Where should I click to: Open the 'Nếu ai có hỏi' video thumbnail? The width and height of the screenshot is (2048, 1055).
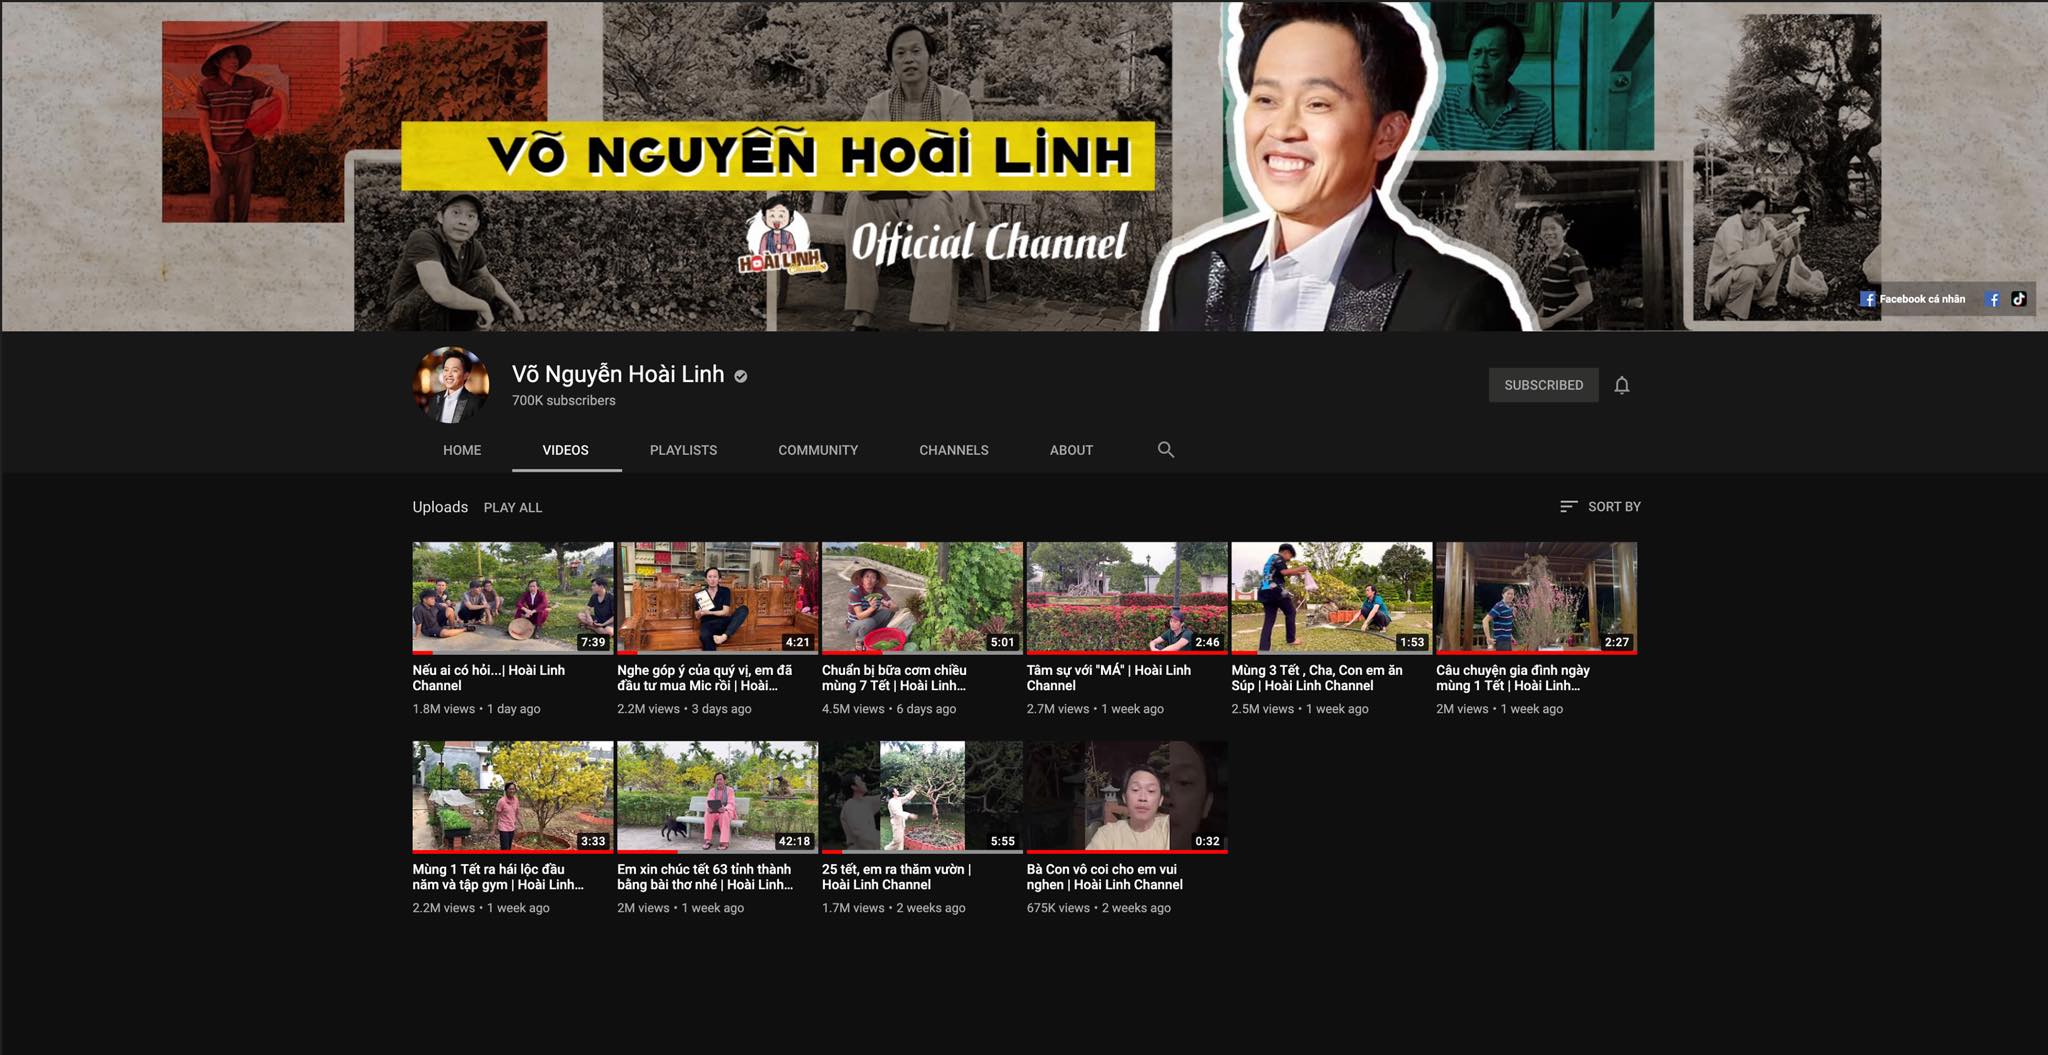(x=513, y=598)
